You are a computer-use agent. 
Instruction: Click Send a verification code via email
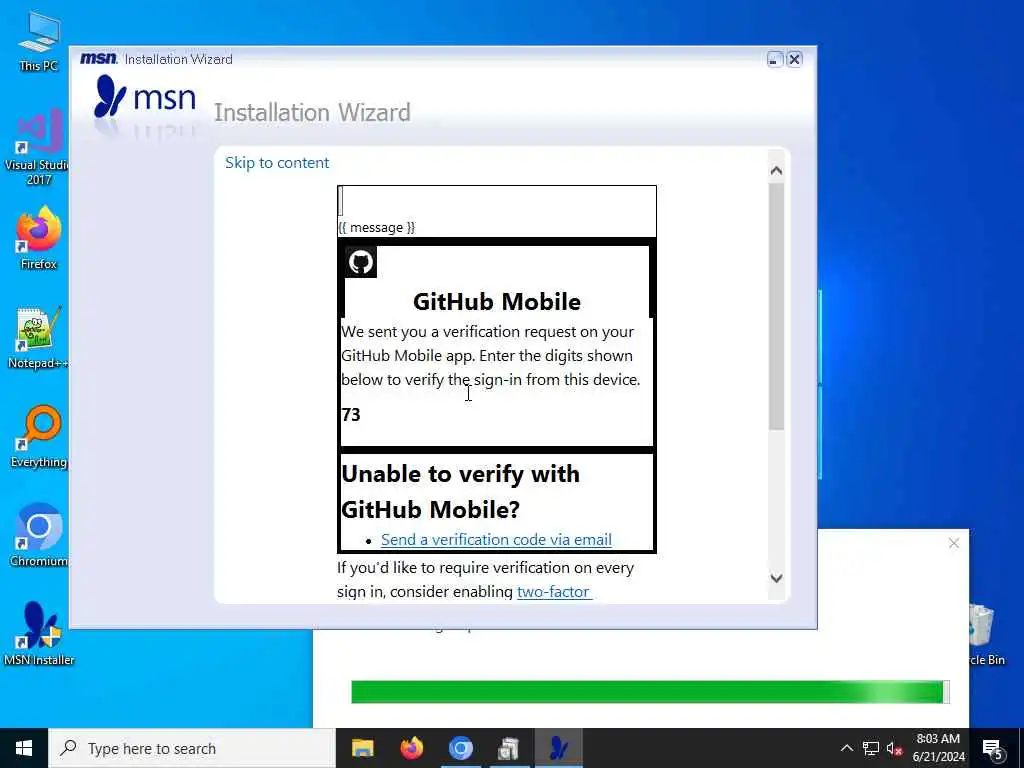coord(496,539)
